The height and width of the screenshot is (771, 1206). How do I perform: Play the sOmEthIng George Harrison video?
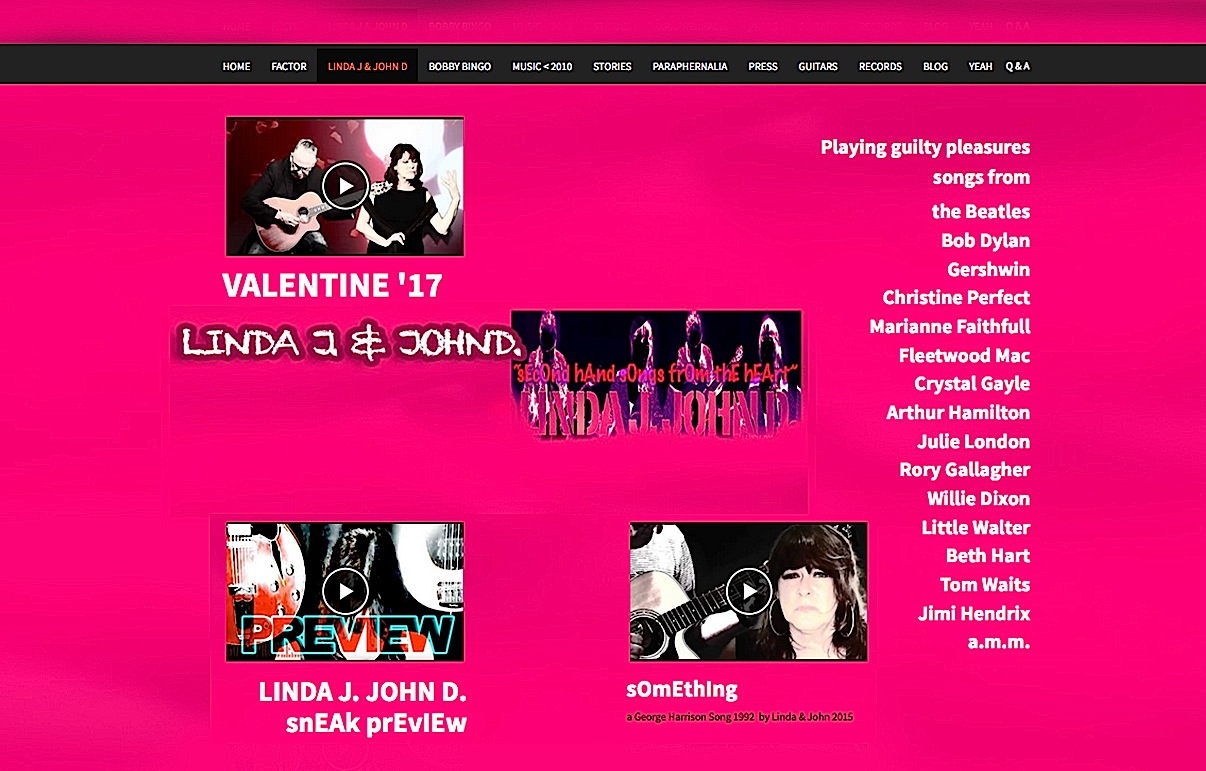click(x=749, y=591)
